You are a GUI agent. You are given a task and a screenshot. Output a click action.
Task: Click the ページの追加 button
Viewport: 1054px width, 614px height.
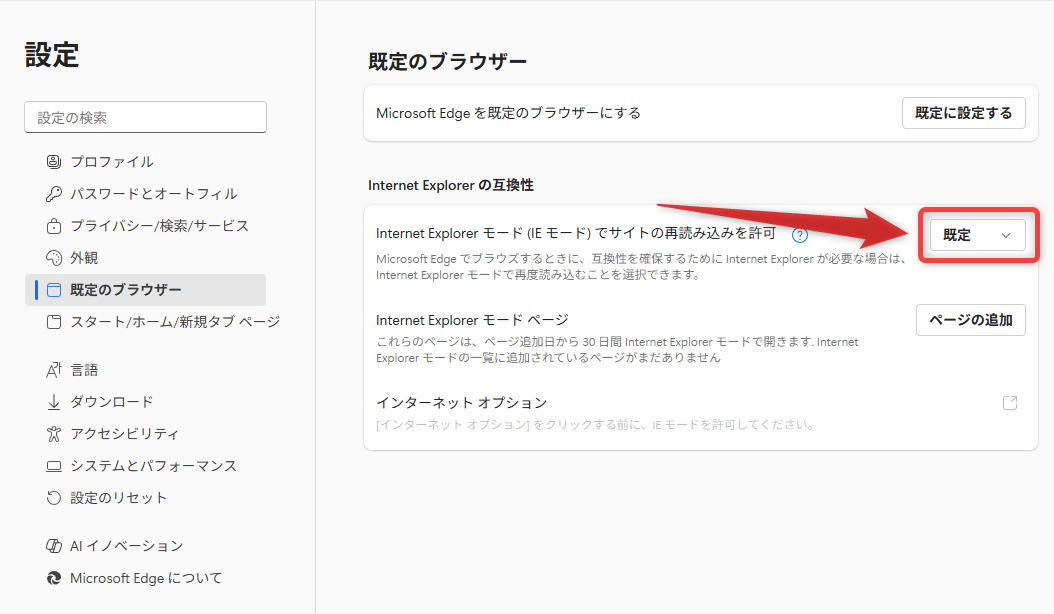point(970,320)
